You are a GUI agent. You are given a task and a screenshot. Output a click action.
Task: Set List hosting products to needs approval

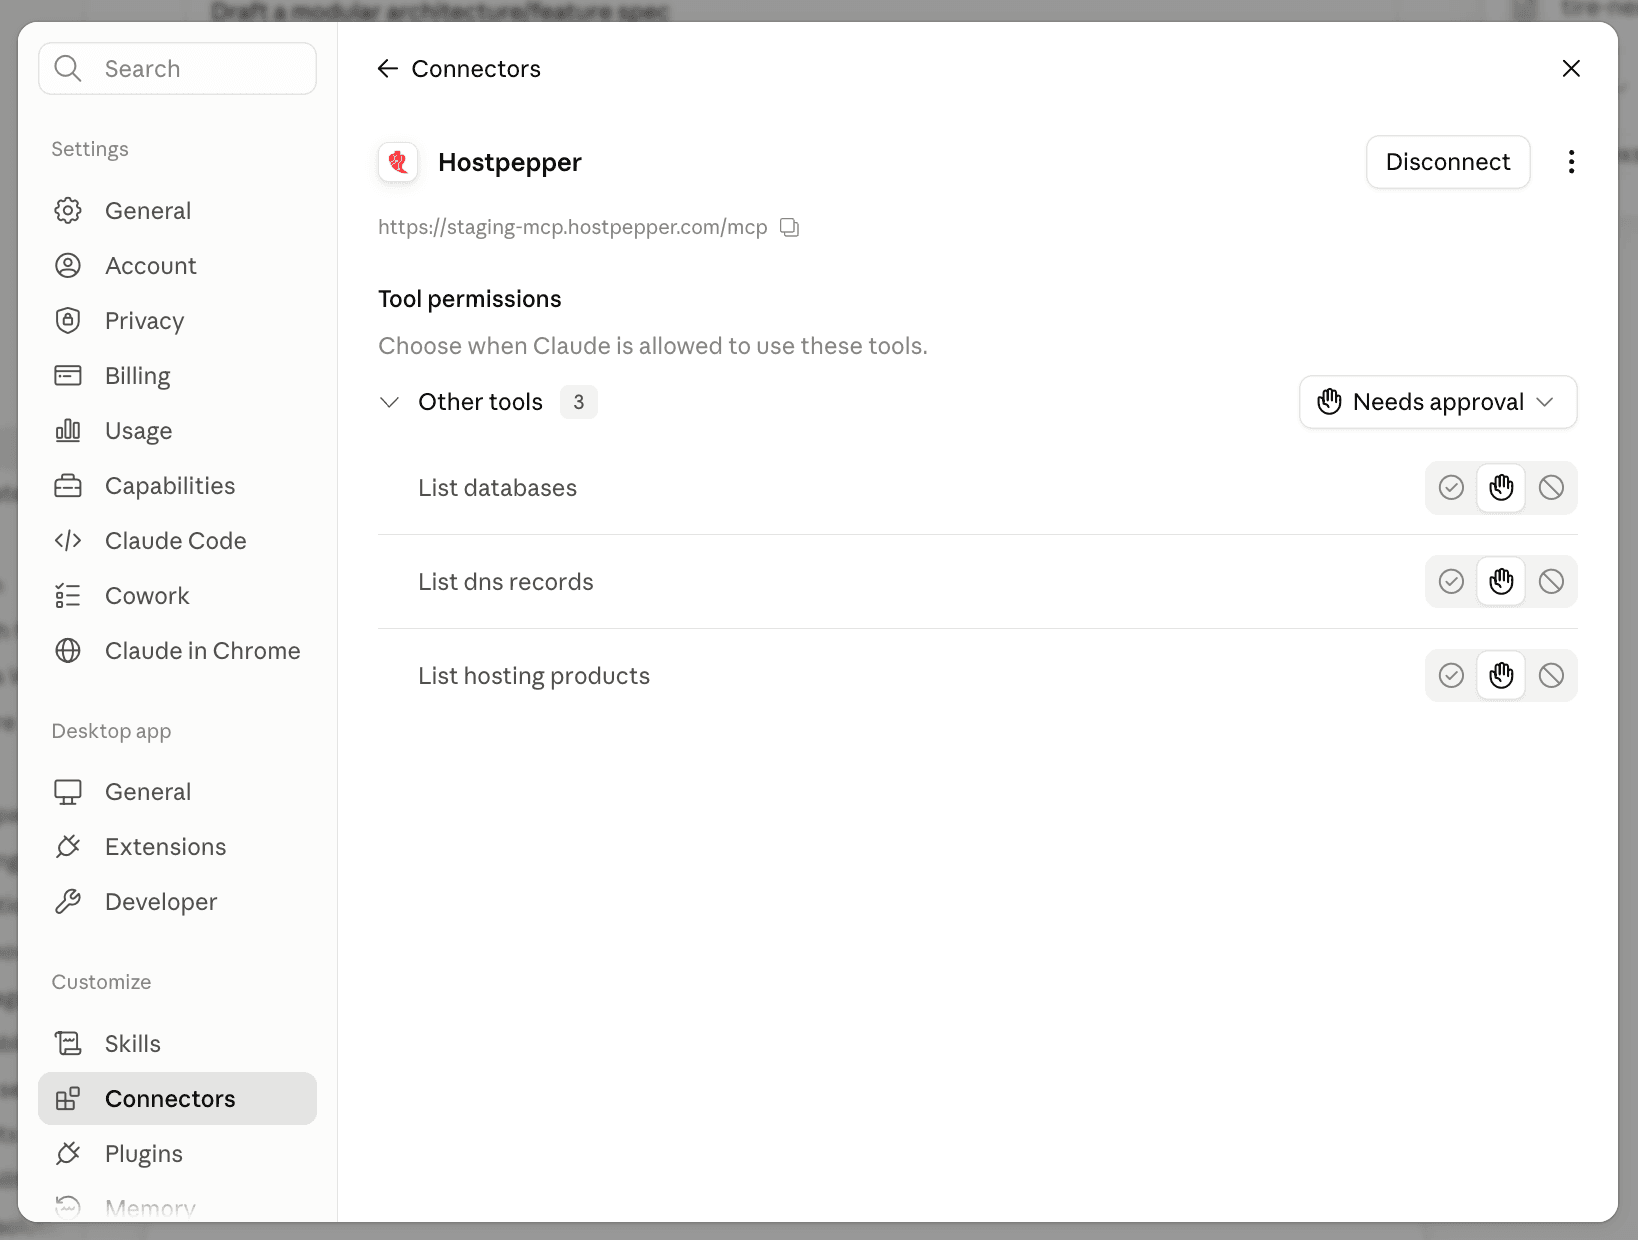pos(1501,675)
